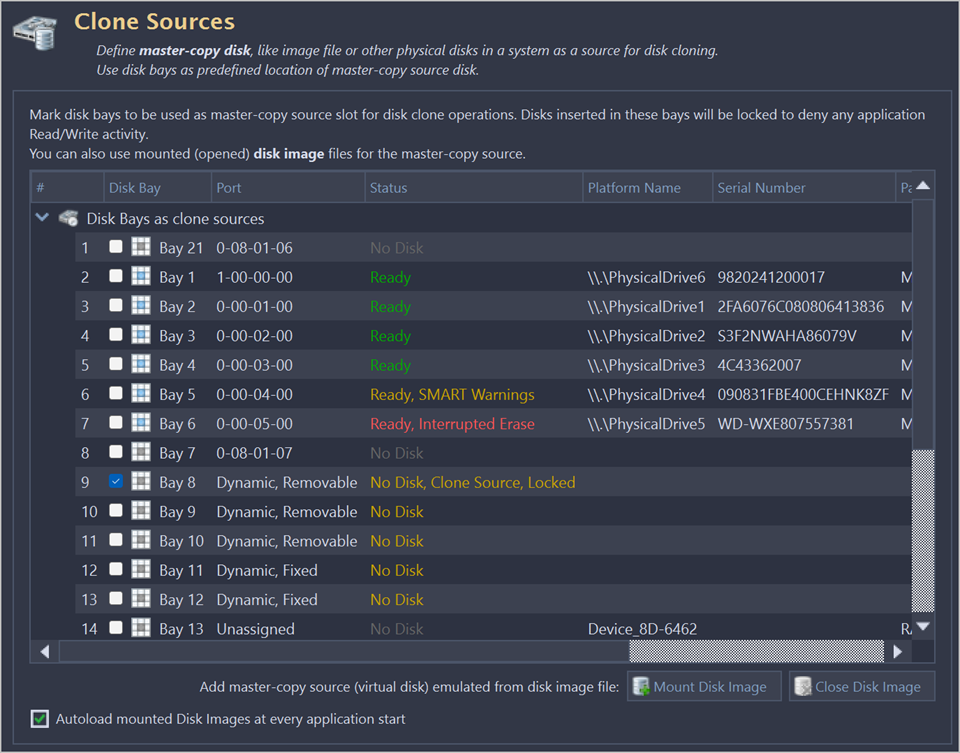Click the disk bay icon for Bay 1
The height and width of the screenshot is (753, 960).
click(x=141, y=277)
